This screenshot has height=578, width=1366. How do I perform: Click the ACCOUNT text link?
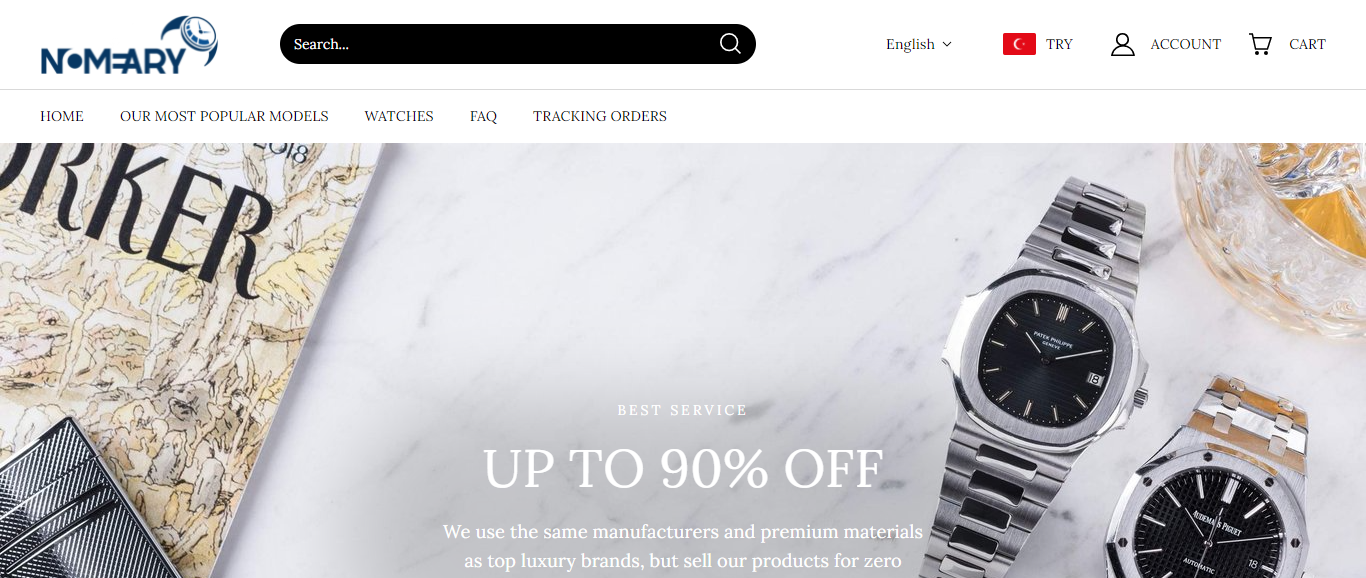pos(1185,44)
